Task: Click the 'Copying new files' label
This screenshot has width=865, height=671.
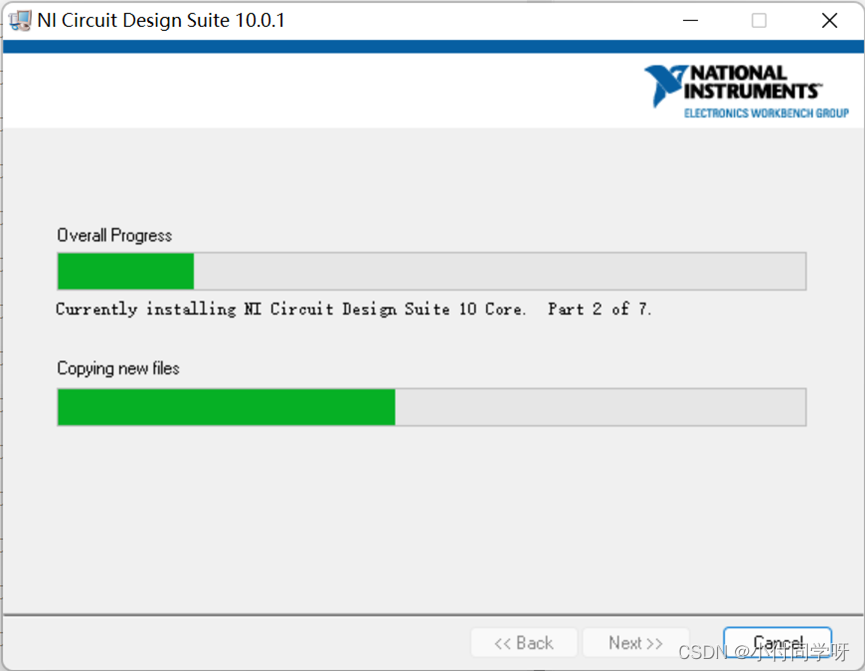Action: point(118,368)
